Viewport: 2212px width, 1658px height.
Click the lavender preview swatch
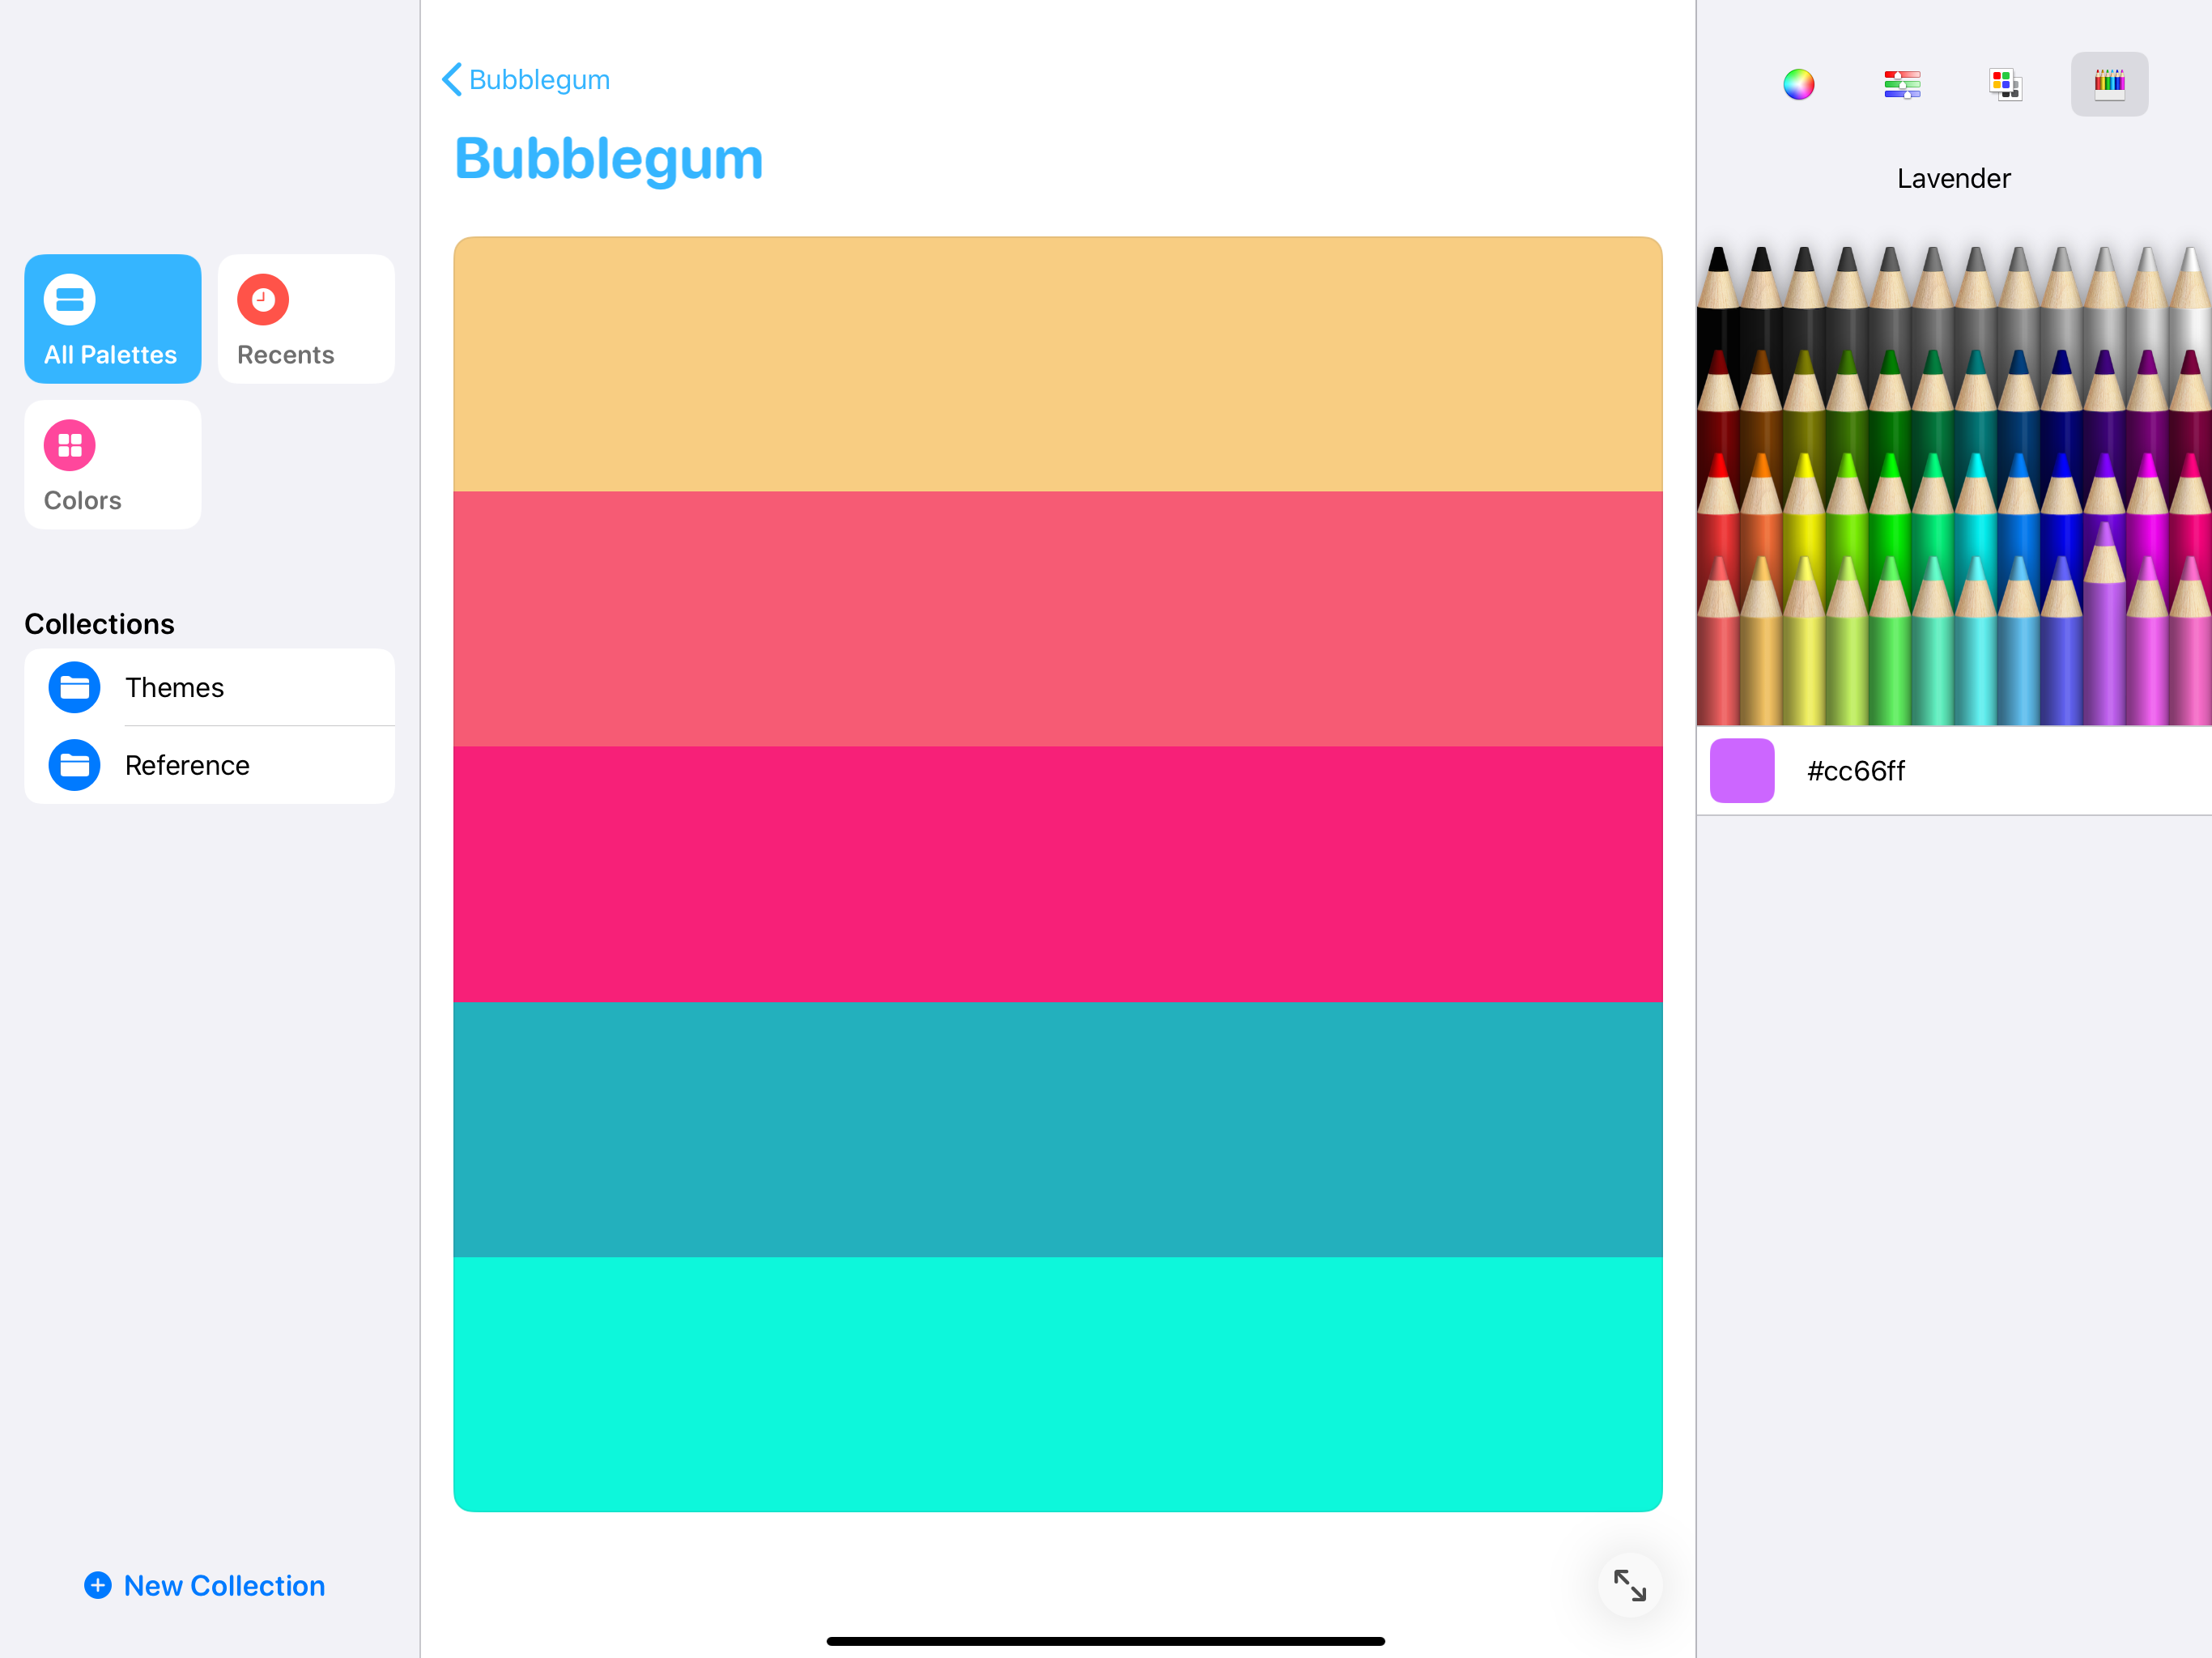point(1742,771)
